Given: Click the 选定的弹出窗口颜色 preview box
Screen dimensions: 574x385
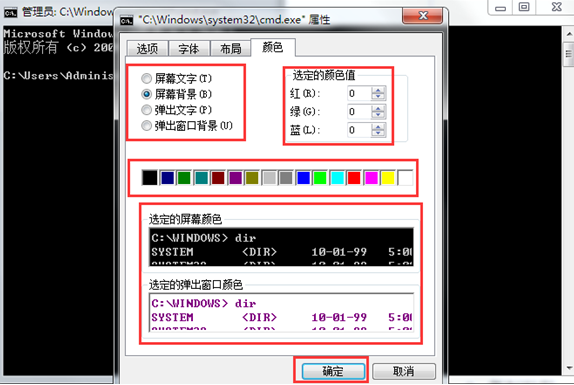Looking at the screenshot, I should coord(282,312).
